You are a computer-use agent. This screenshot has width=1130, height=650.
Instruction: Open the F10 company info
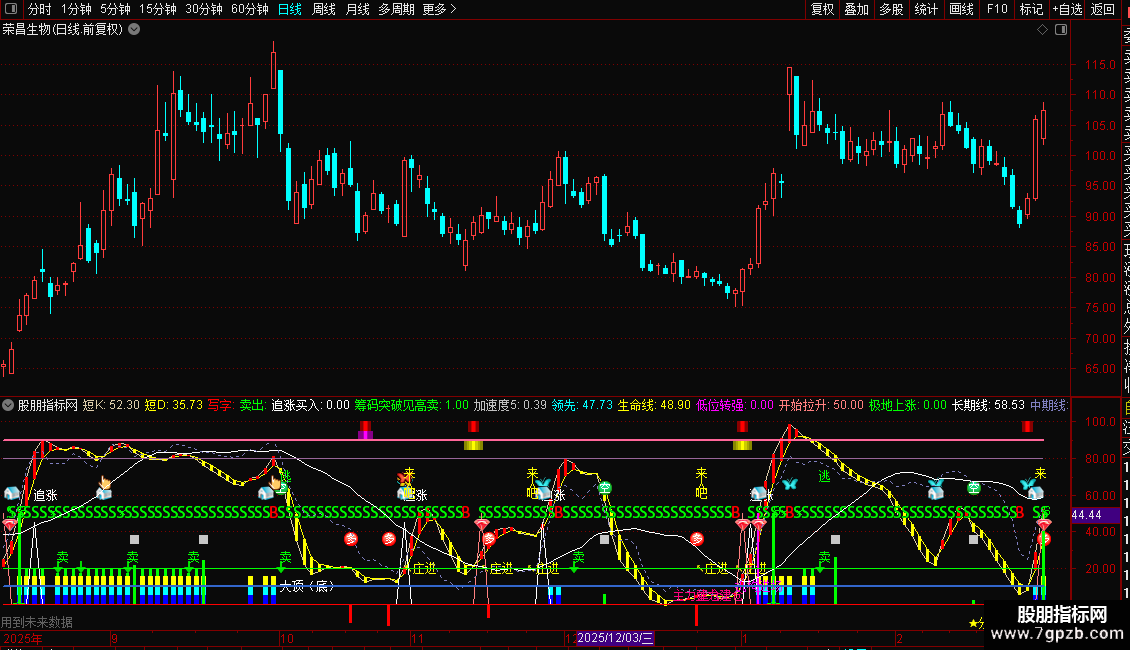997,9
